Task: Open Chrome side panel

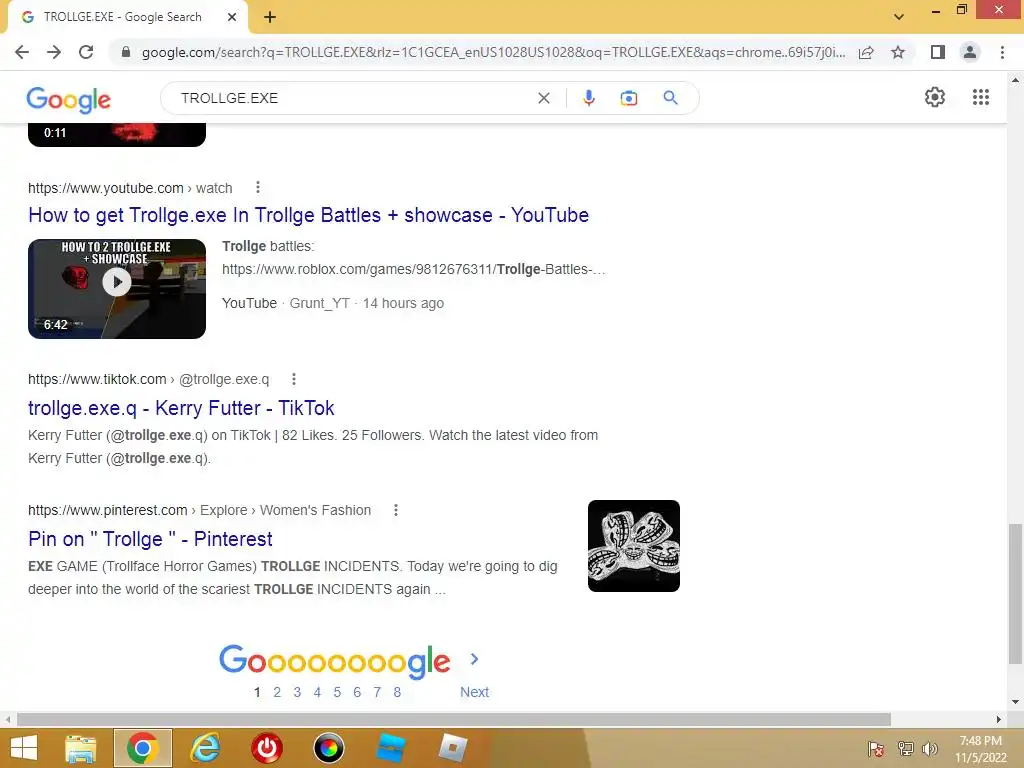Action: 938,52
